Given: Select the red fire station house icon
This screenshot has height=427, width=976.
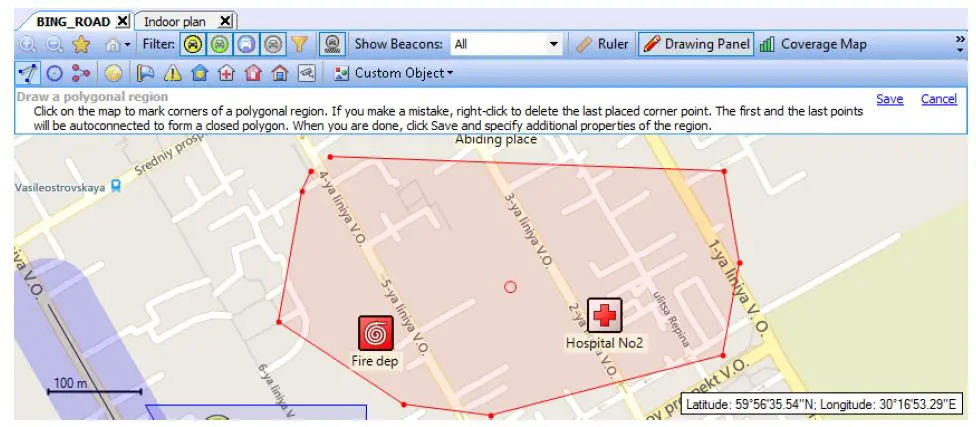Looking at the screenshot, I should pyautogui.click(x=253, y=74).
